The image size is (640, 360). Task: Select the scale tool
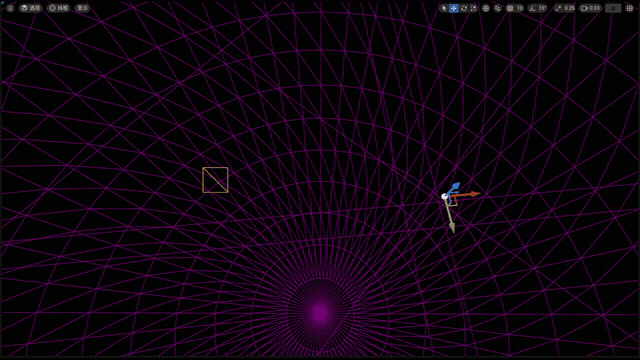pos(473,8)
